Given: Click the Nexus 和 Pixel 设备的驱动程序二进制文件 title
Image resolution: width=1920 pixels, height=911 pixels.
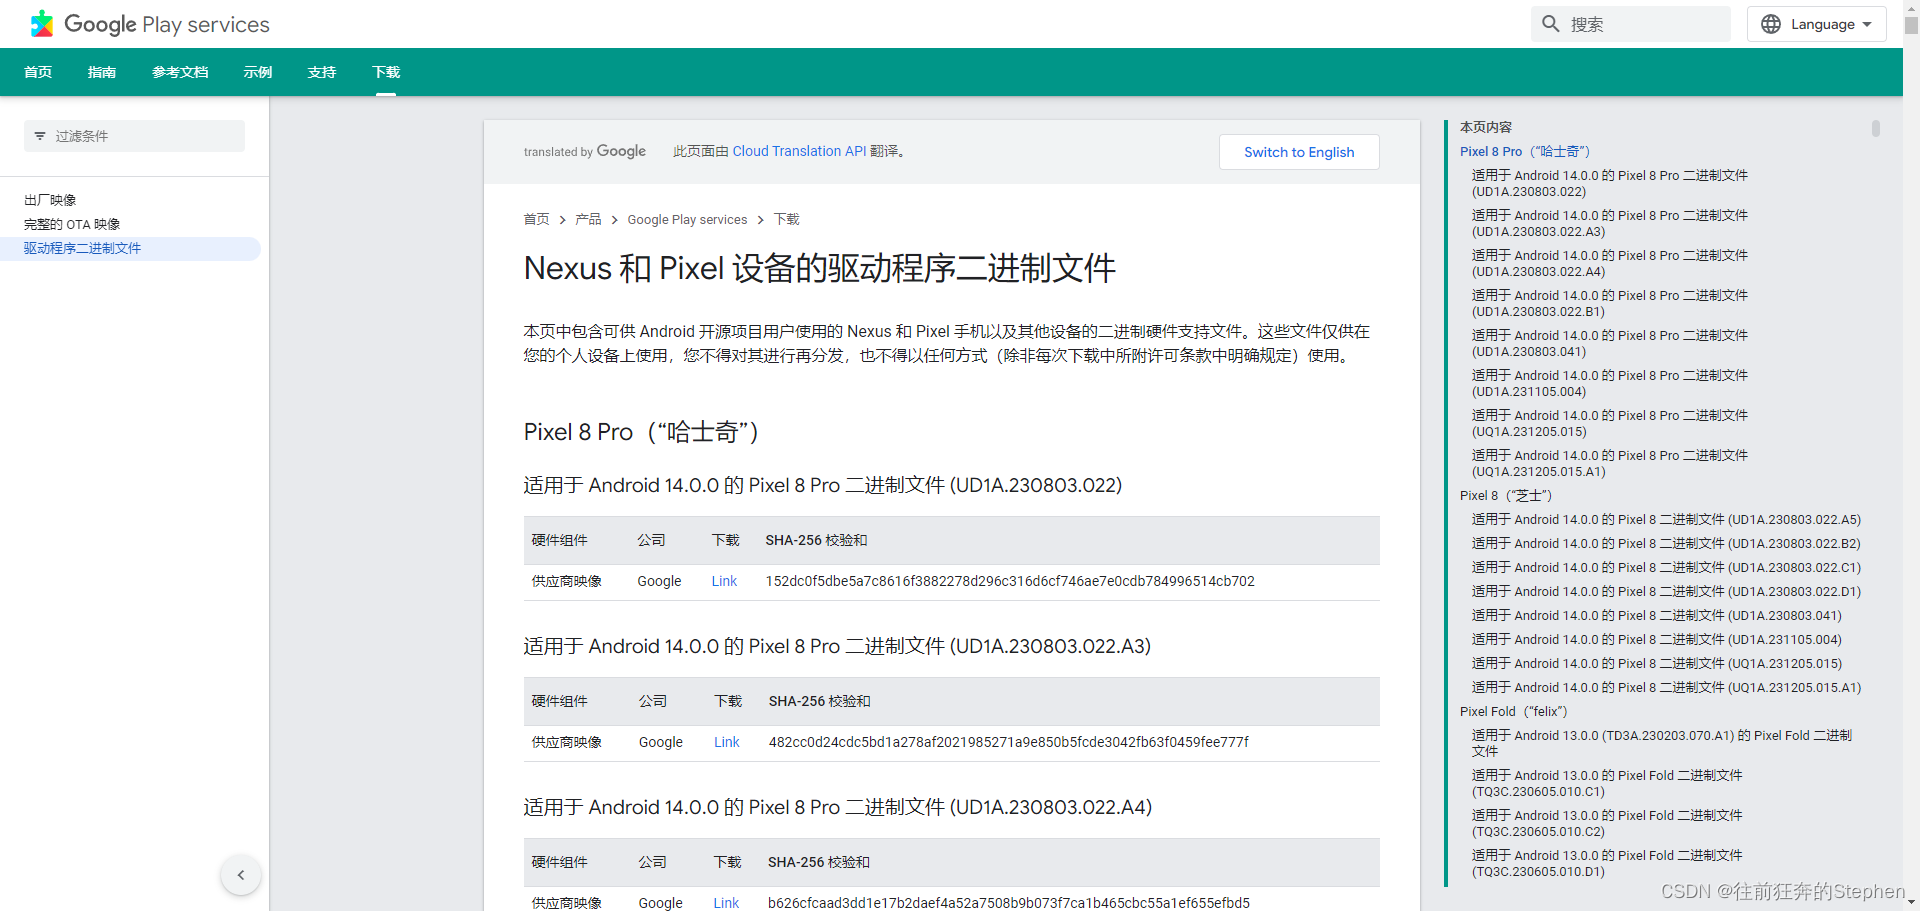Looking at the screenshot, I should tap(820, 269).
